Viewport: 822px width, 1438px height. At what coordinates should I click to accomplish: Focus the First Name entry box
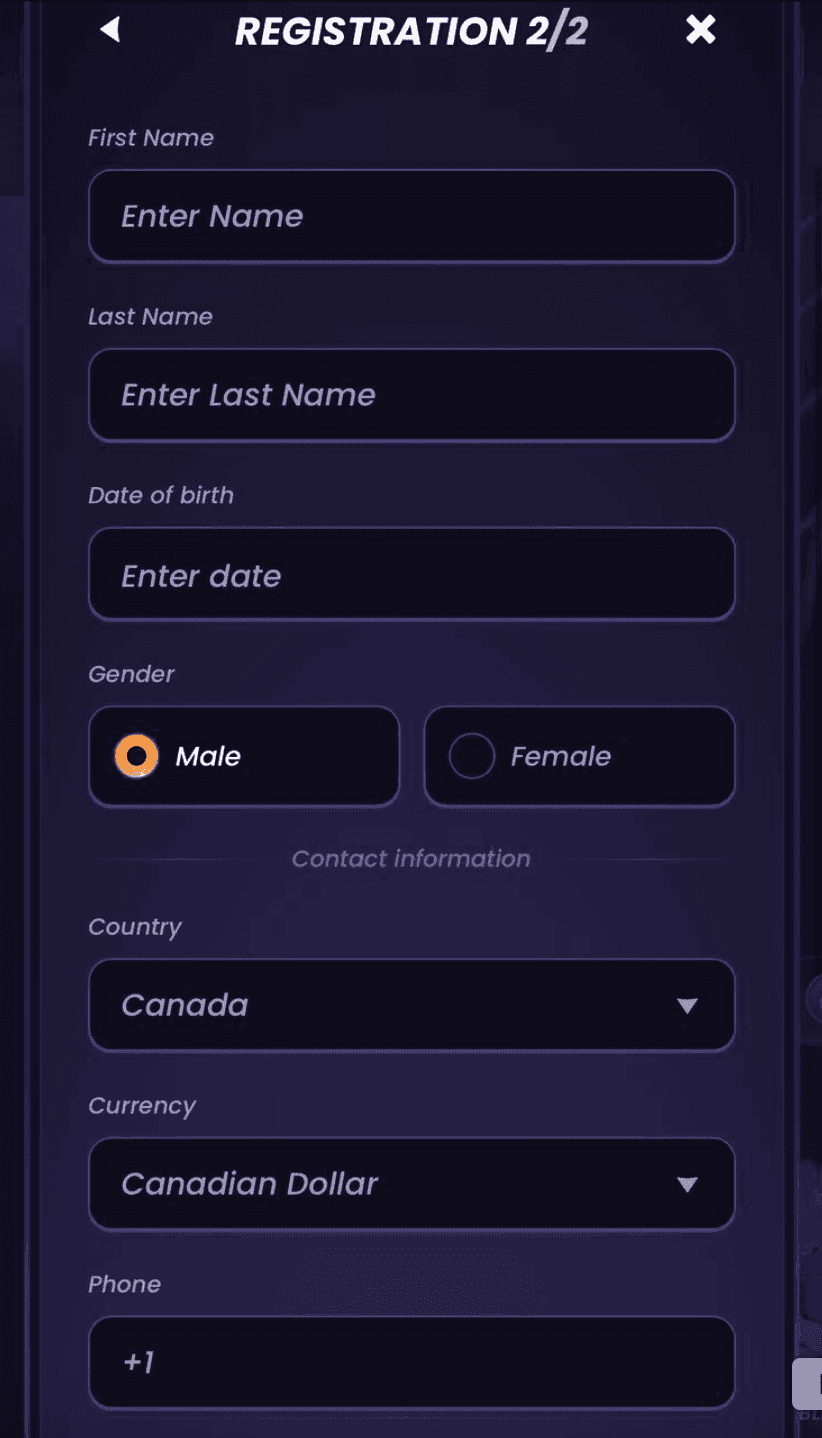411,216
